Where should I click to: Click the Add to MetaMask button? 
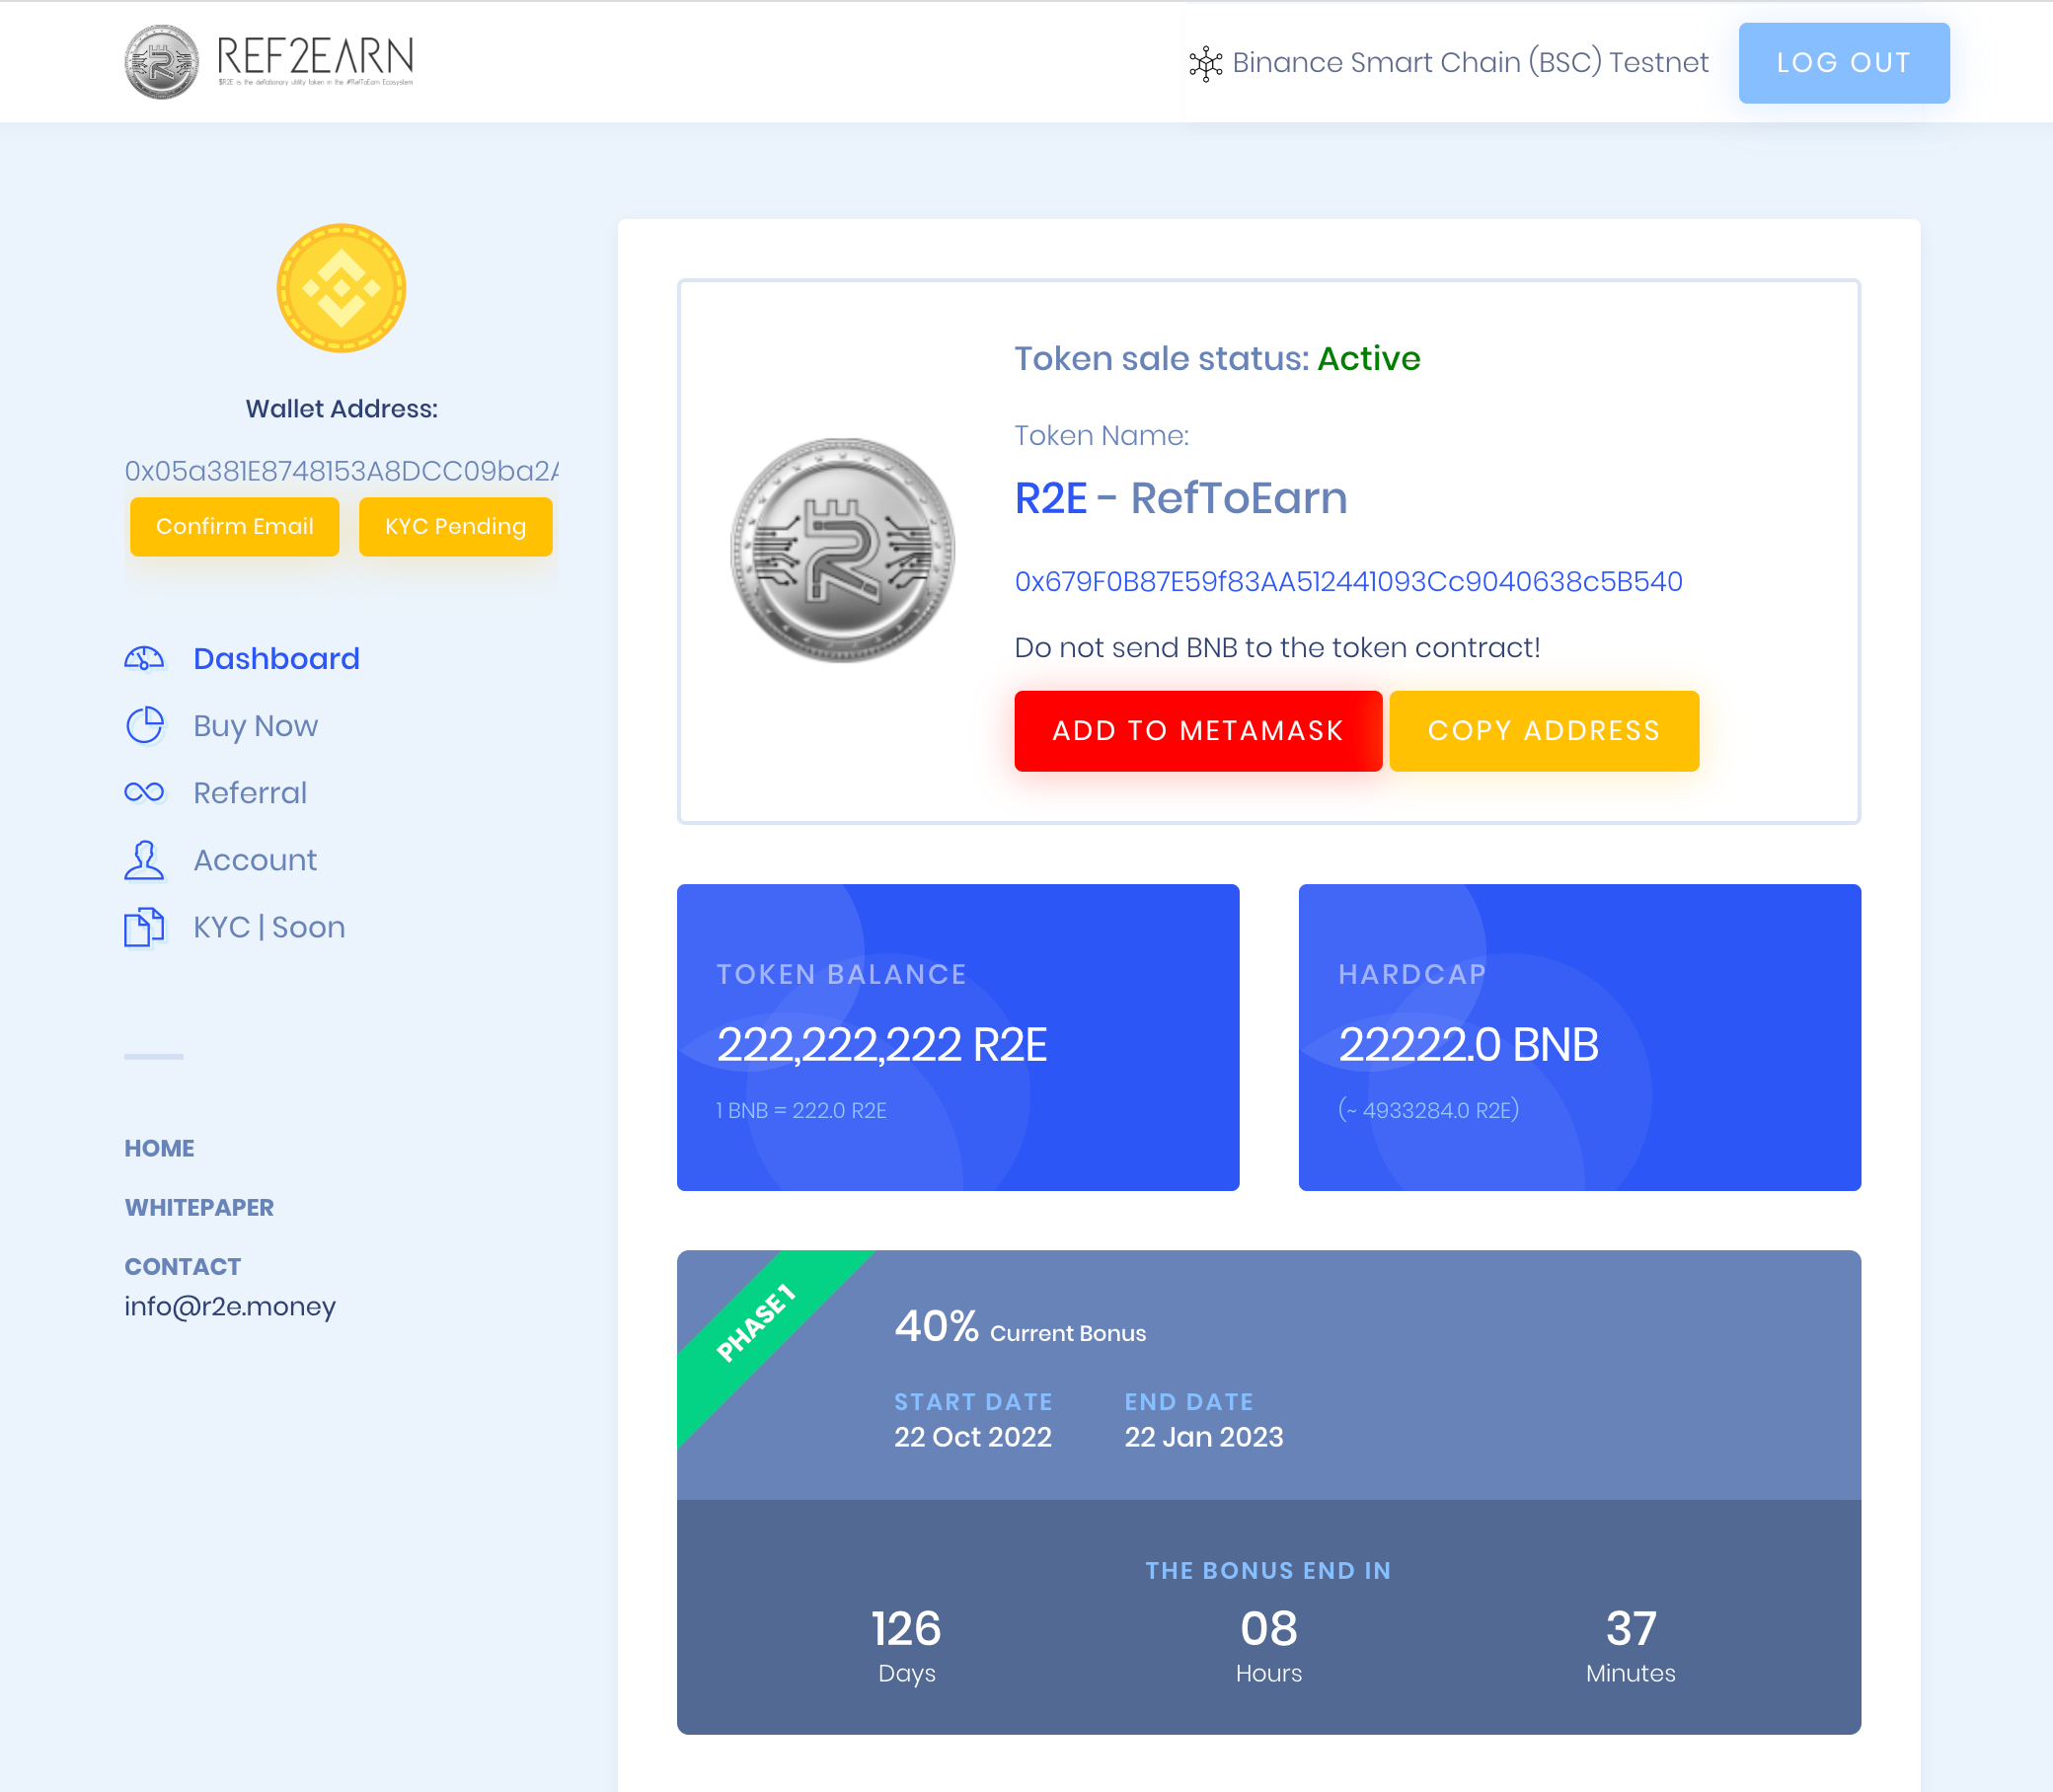pos(1197,731)
